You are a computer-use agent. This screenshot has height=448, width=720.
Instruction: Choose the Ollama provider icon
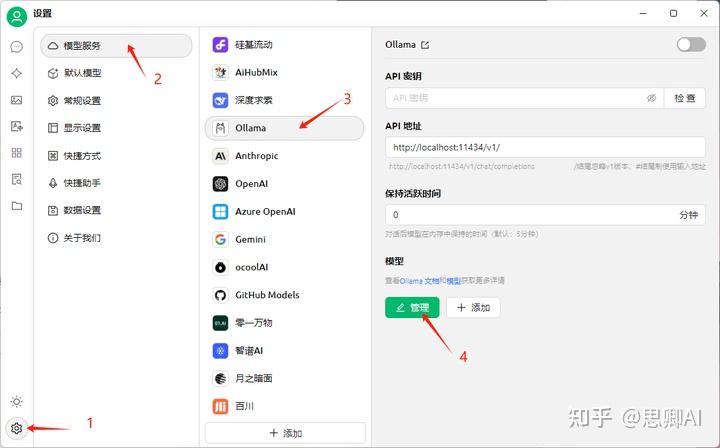[220, 128]
